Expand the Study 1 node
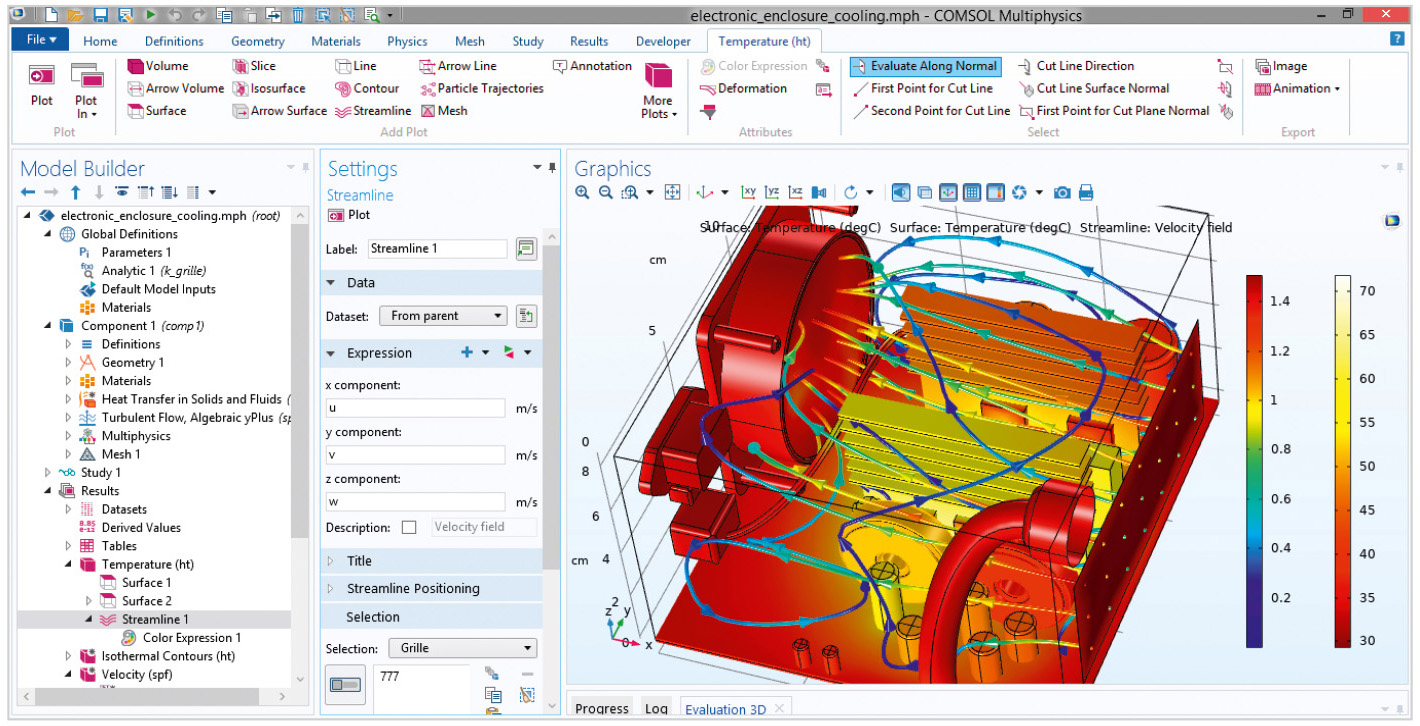Viewport: 1420px width, 726px height. point(49,473)
